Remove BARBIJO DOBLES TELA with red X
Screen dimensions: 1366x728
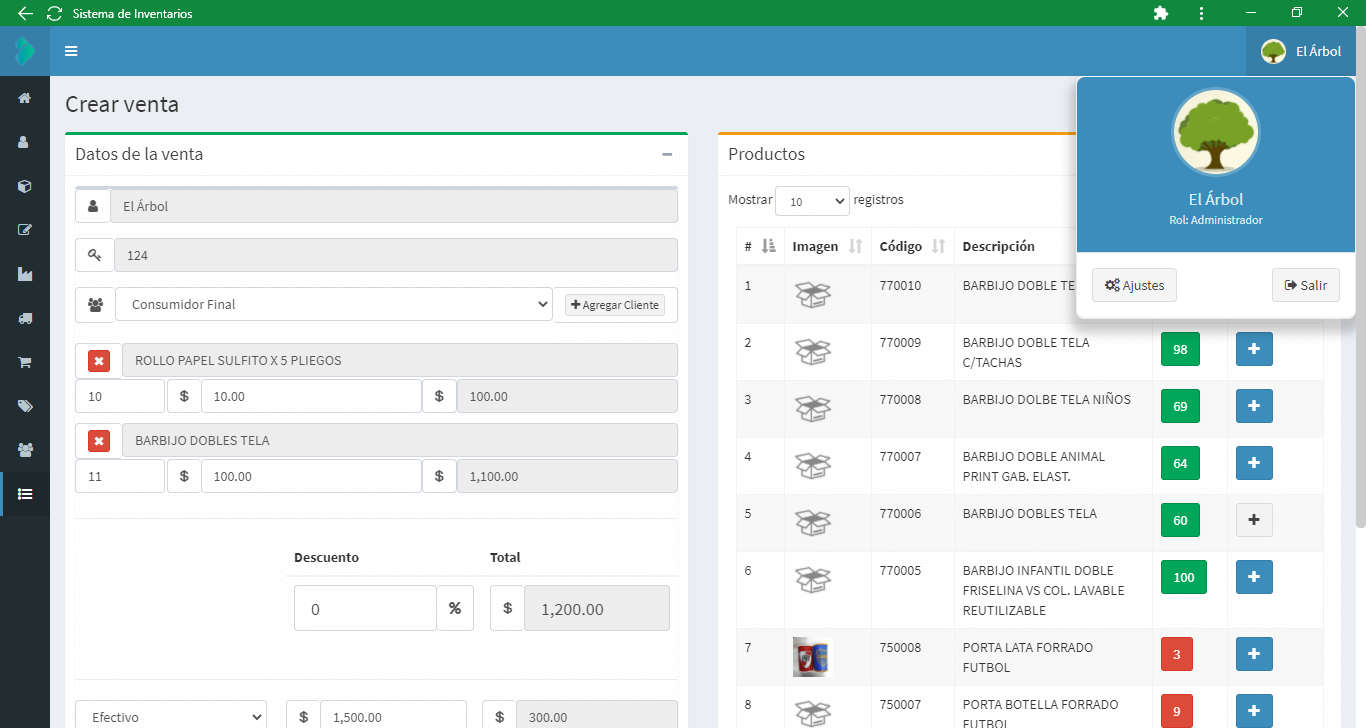[99, 441]
